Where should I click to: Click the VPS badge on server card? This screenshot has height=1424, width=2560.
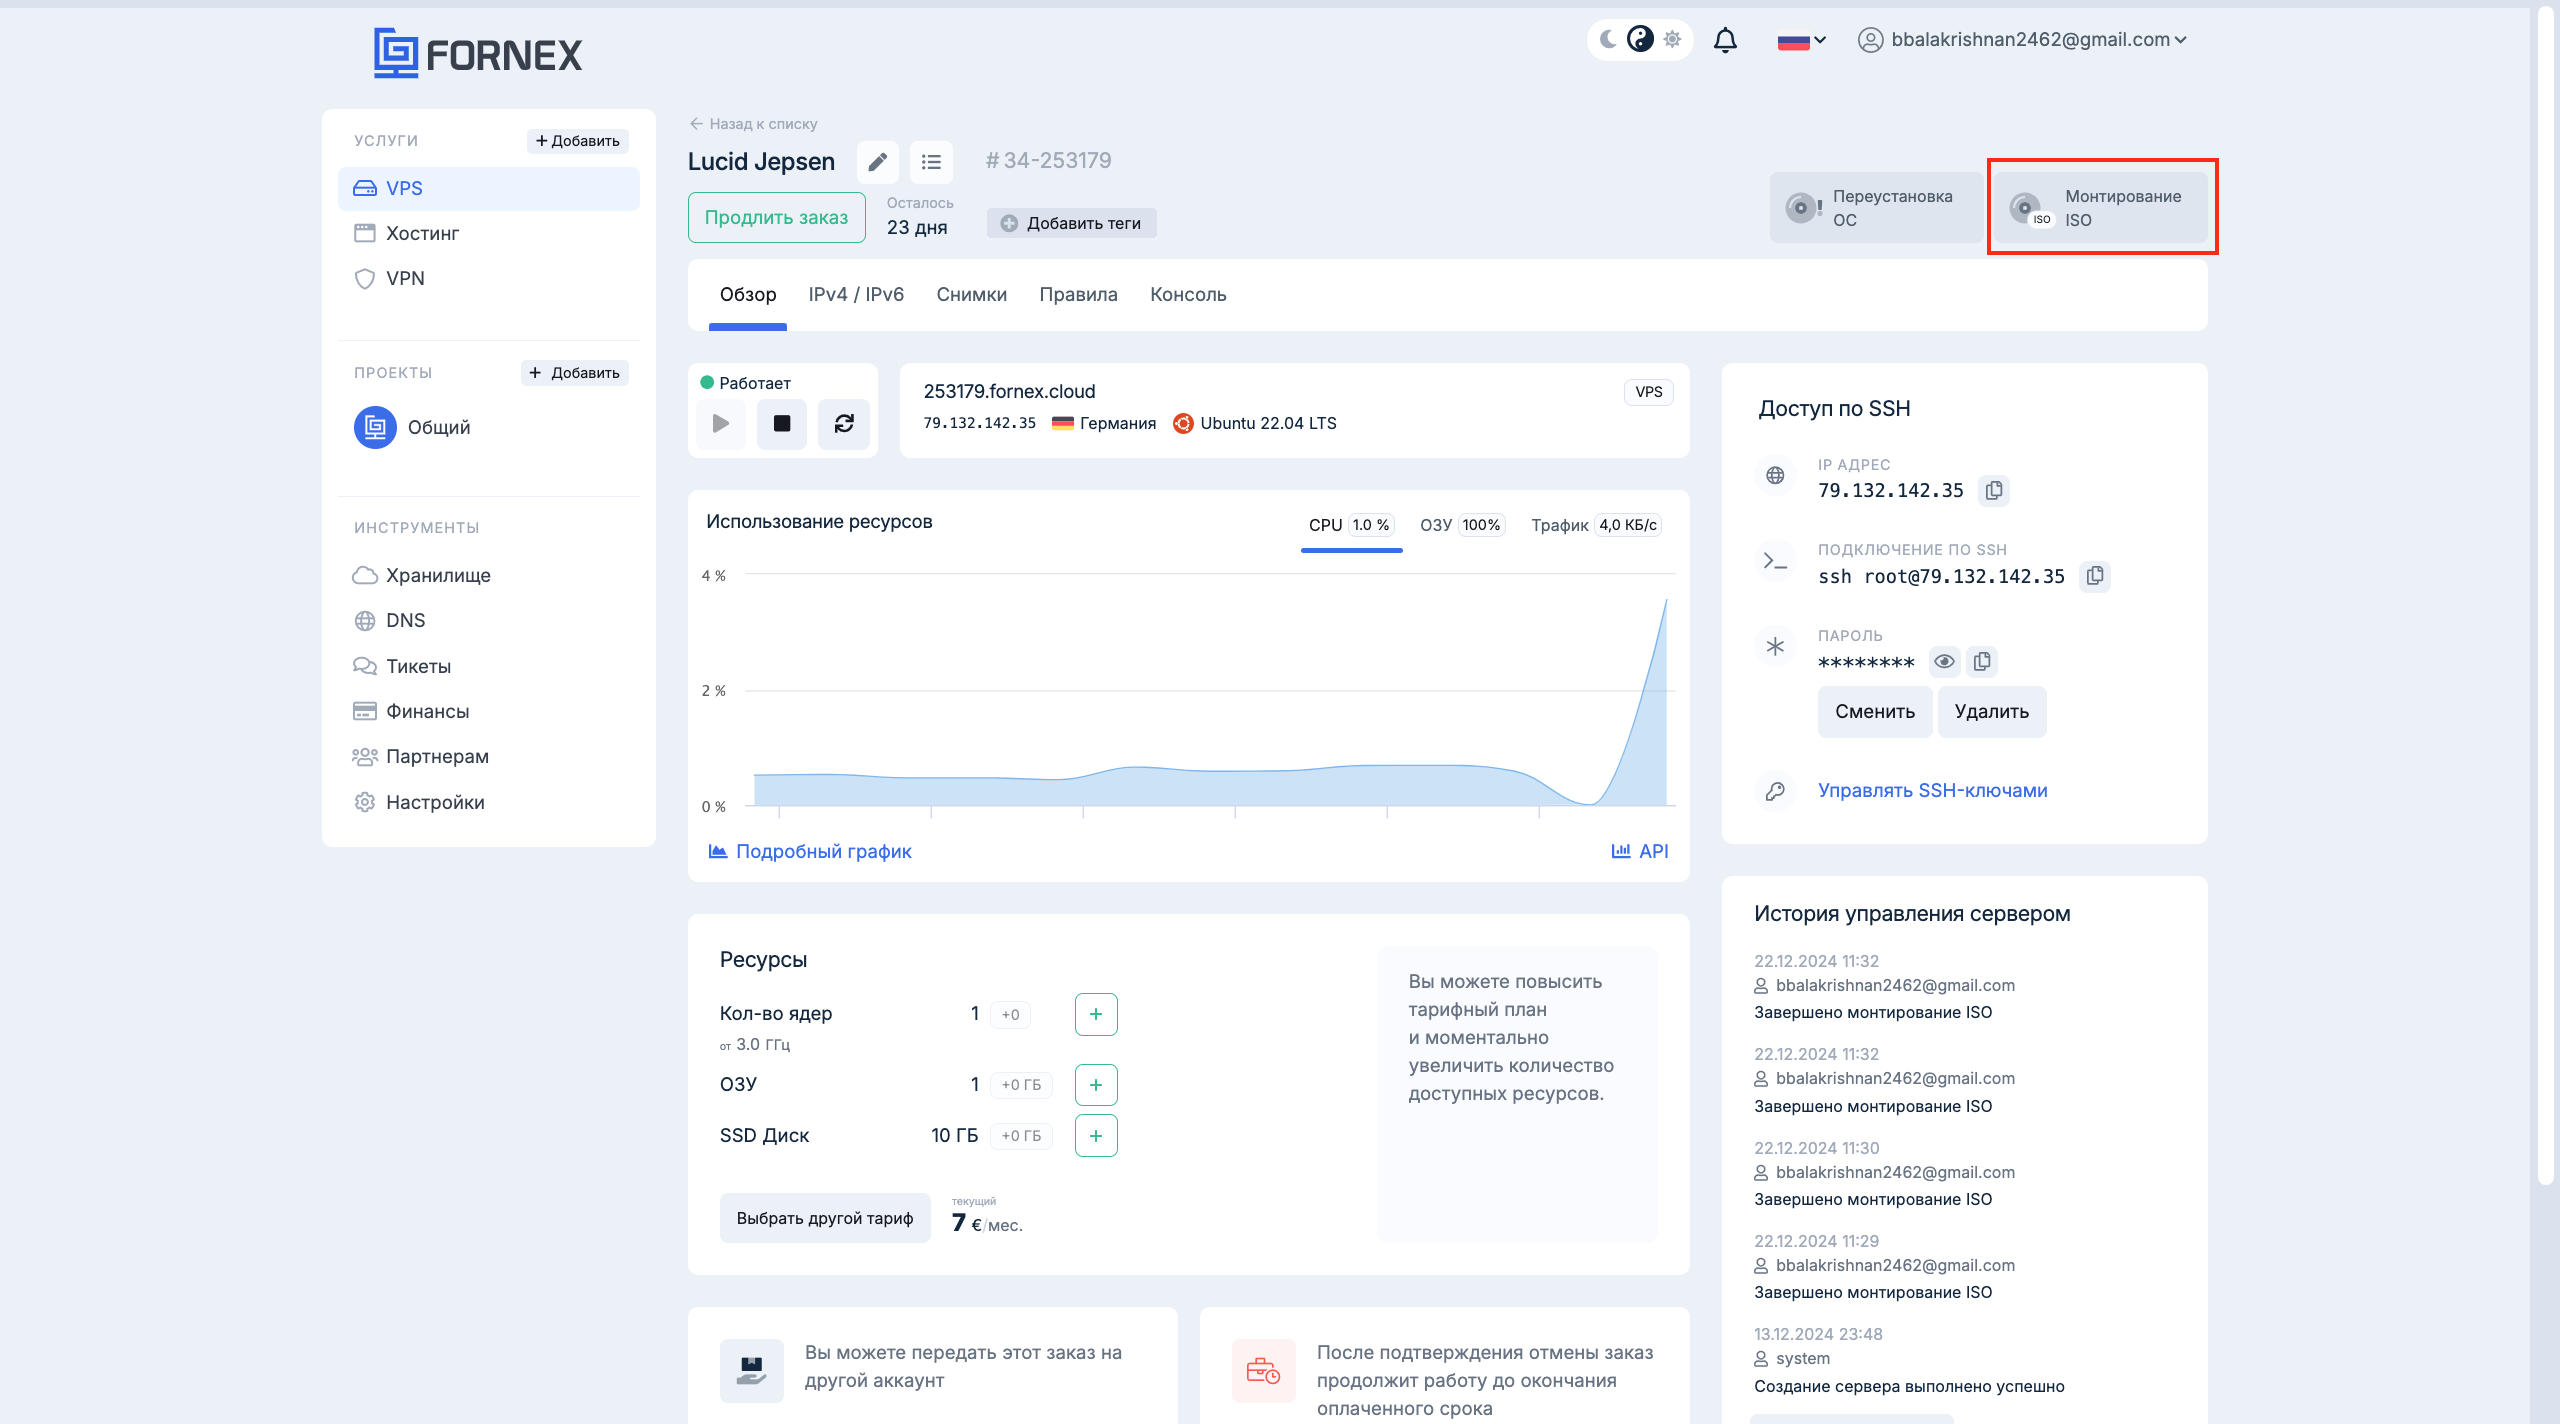(1649, 392)
